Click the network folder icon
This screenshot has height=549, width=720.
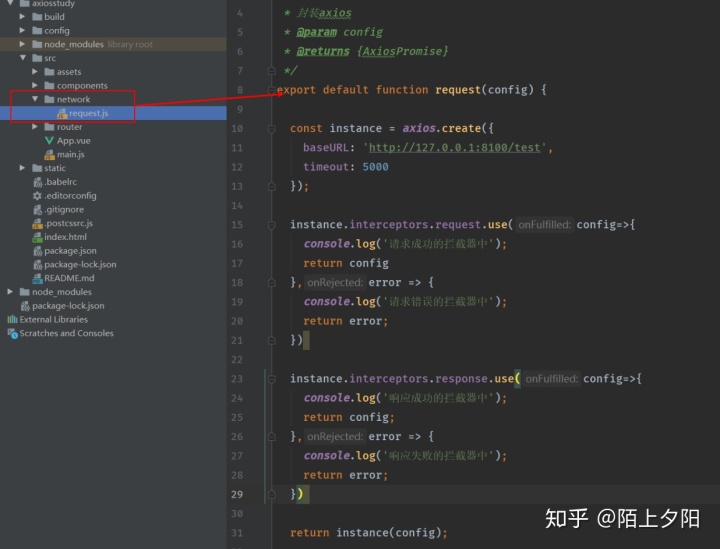[x=50, y=100]
